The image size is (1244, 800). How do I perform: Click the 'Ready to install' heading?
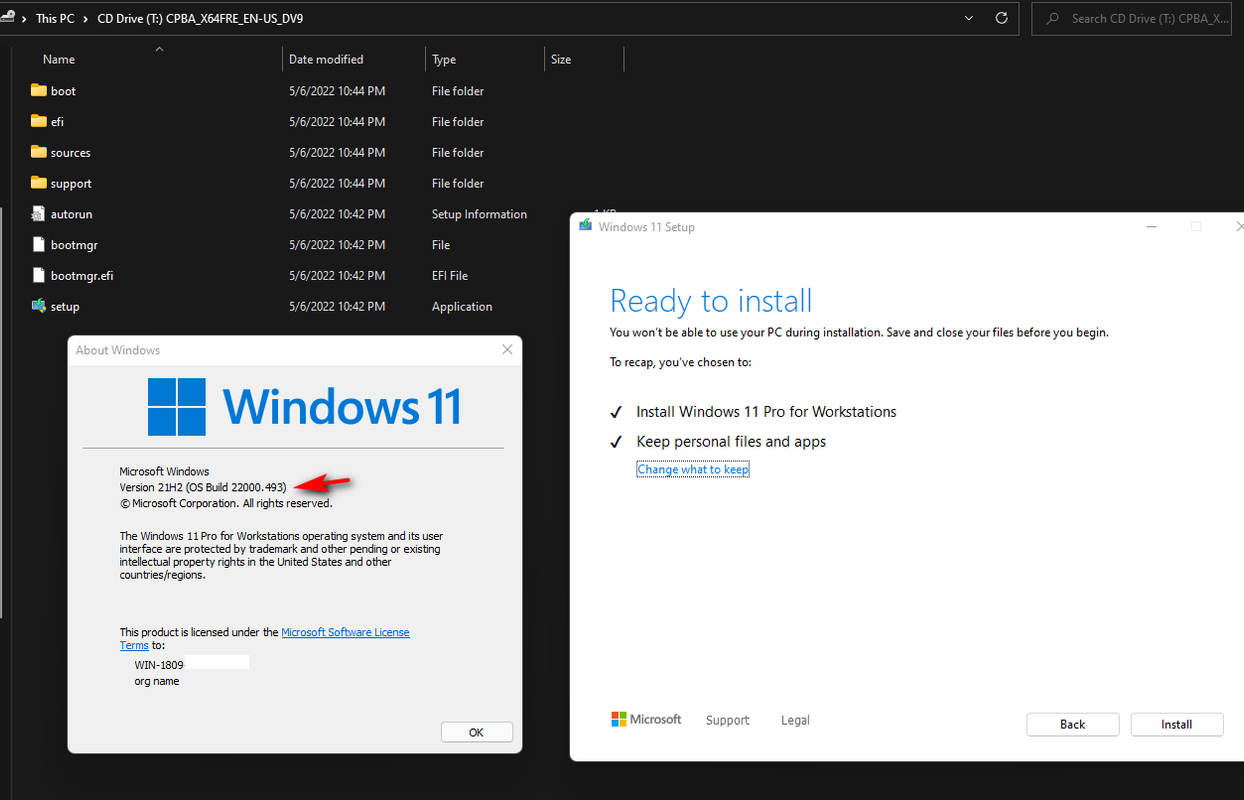pyautogui.click(x=711, y=301)
